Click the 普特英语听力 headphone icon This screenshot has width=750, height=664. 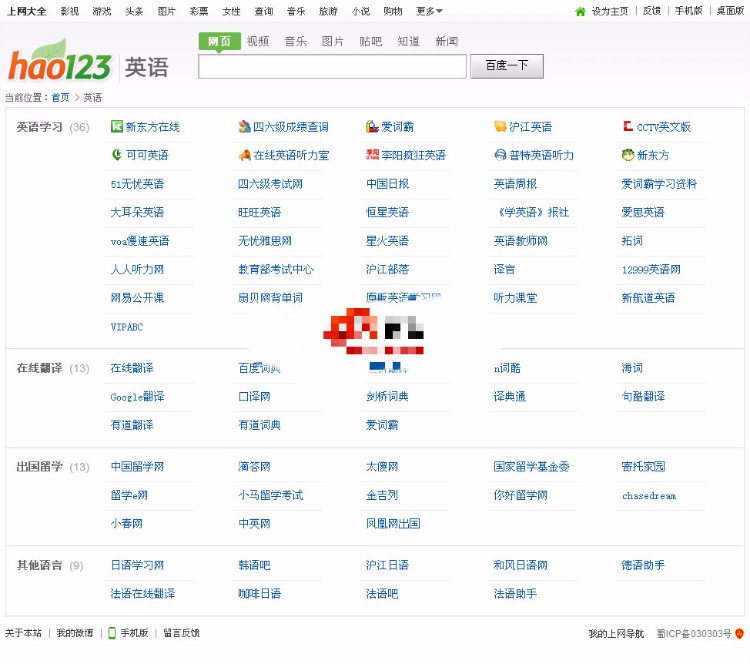click(500, 155)
